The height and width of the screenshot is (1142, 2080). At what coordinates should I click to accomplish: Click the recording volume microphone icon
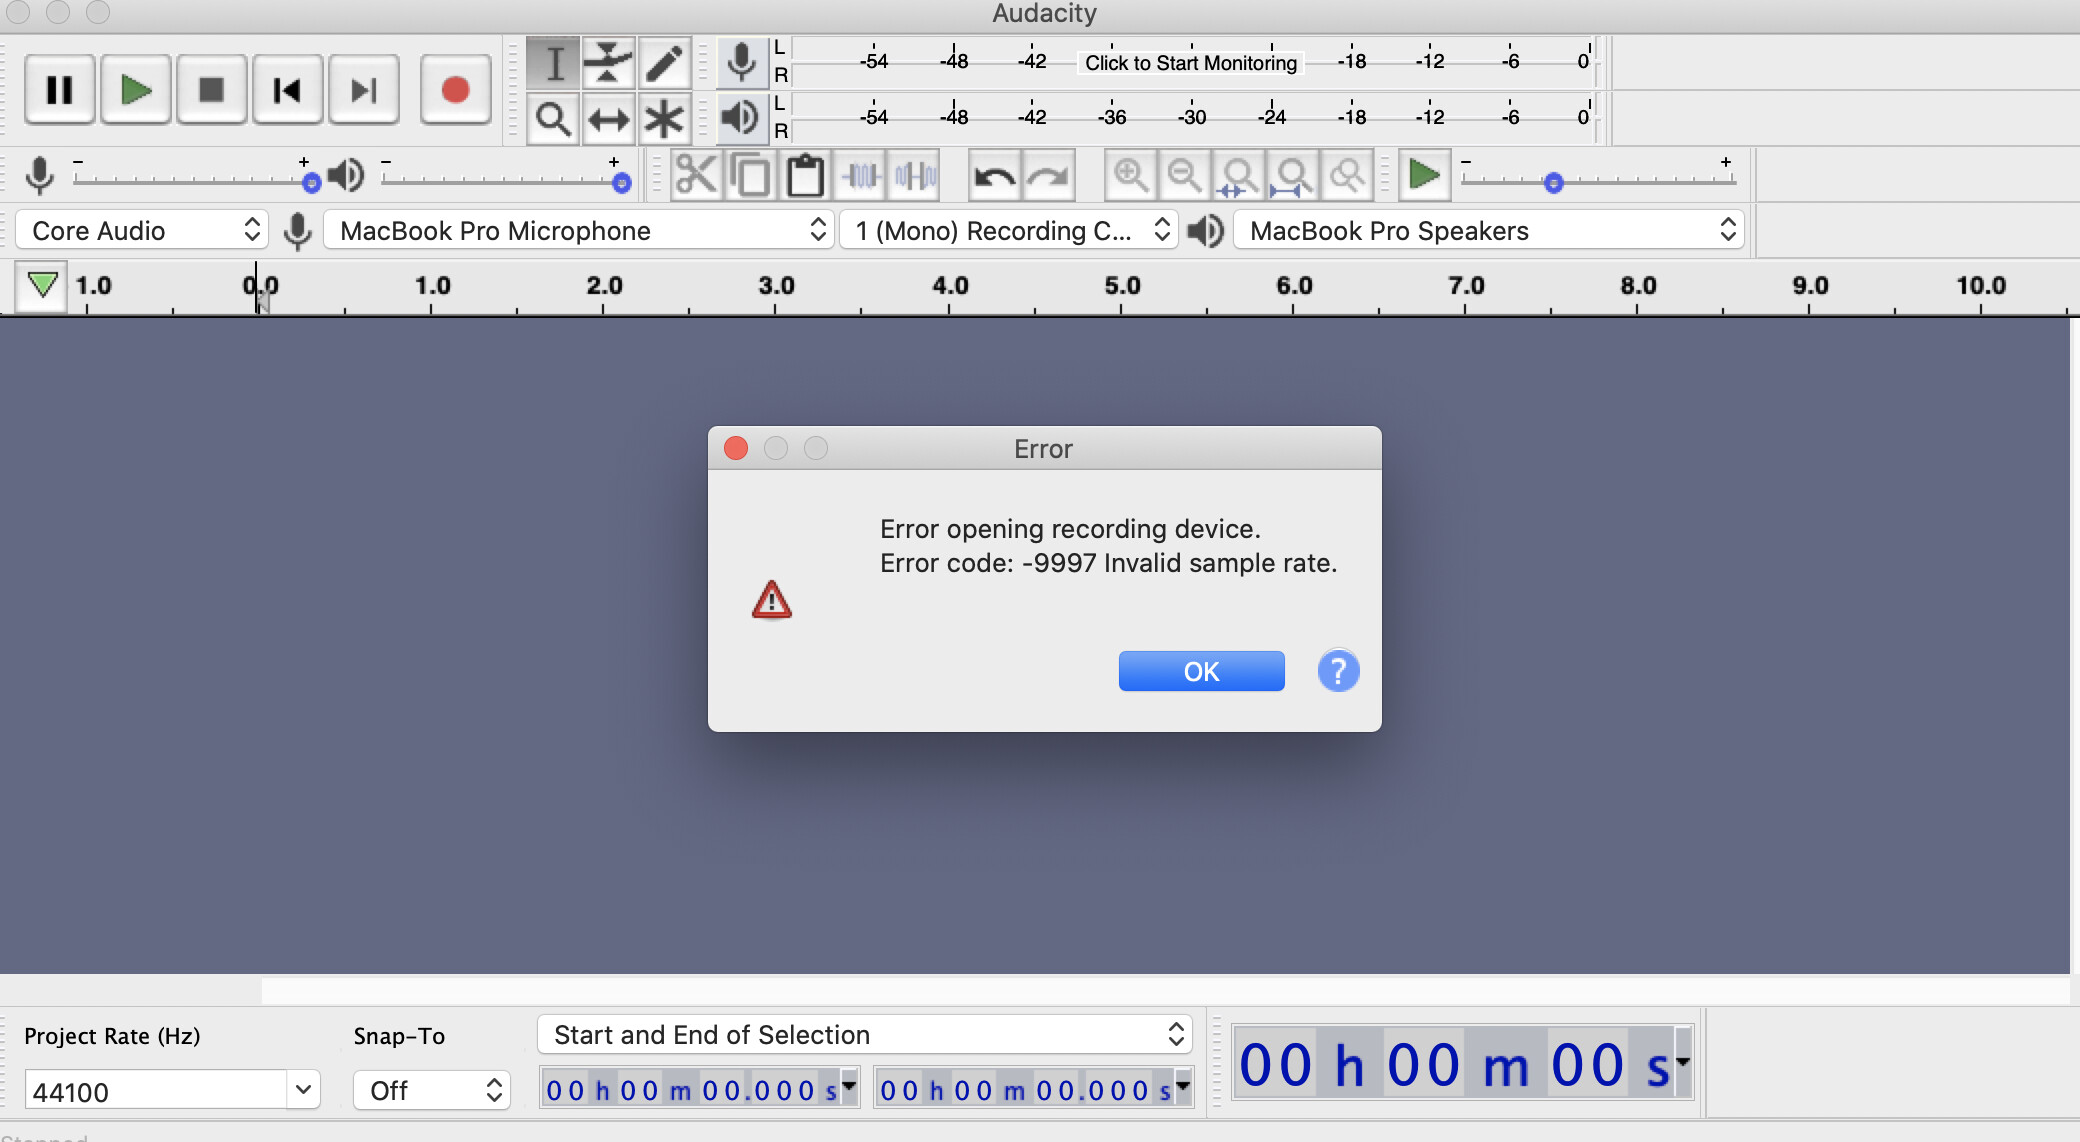click(40, 176)
